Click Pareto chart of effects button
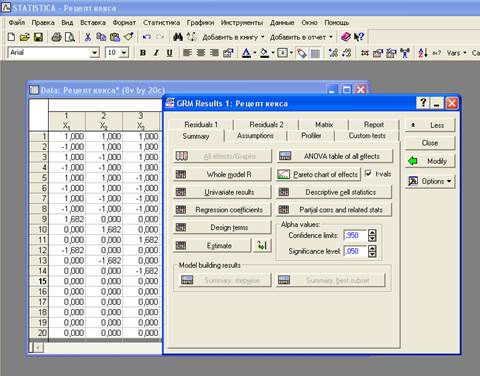The image size is (480, 376). tap(318, 174)
